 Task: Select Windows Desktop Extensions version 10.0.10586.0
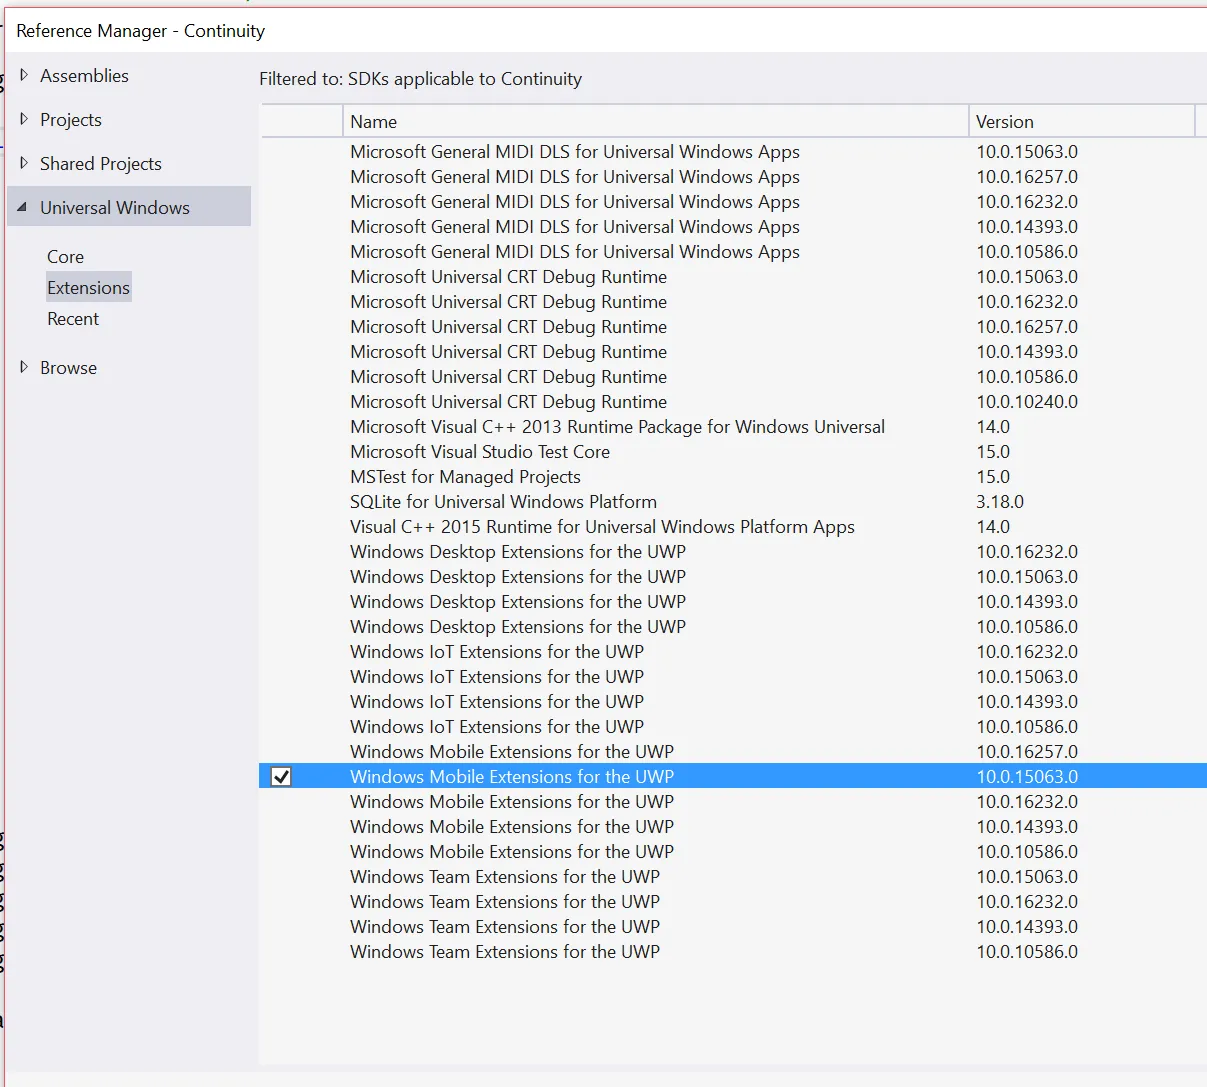pyautogui.click(x=732, y=627)
